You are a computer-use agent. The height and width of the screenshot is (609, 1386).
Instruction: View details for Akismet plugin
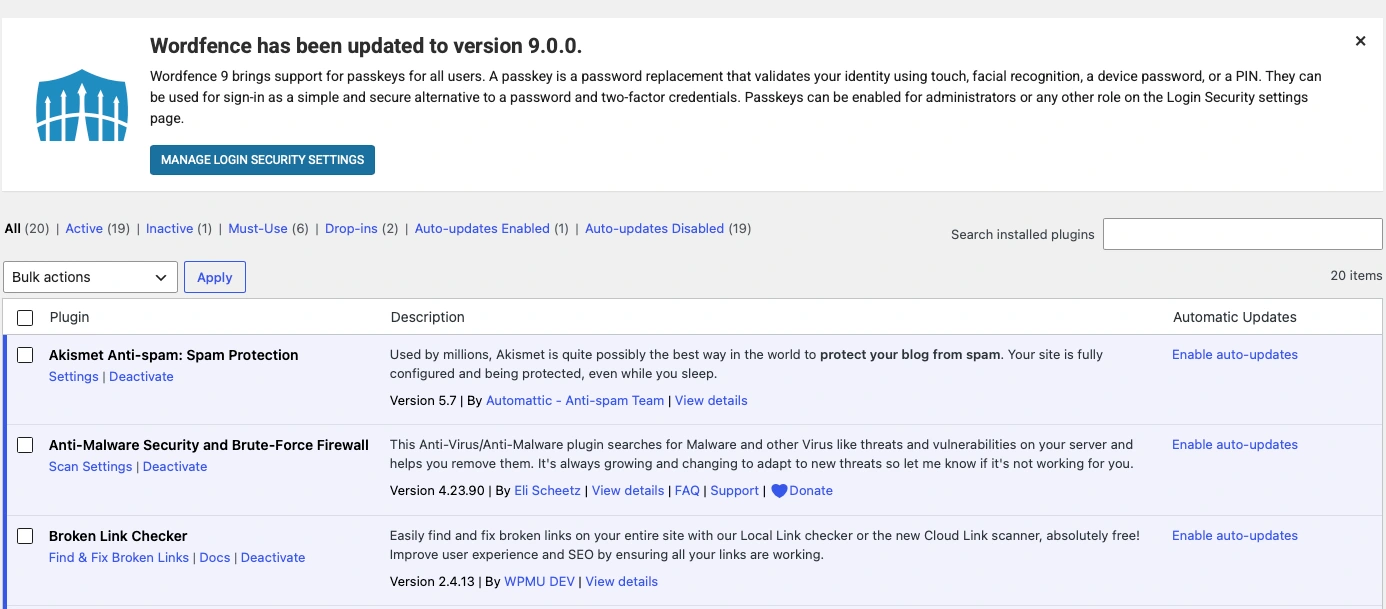[x=711, y=400]
